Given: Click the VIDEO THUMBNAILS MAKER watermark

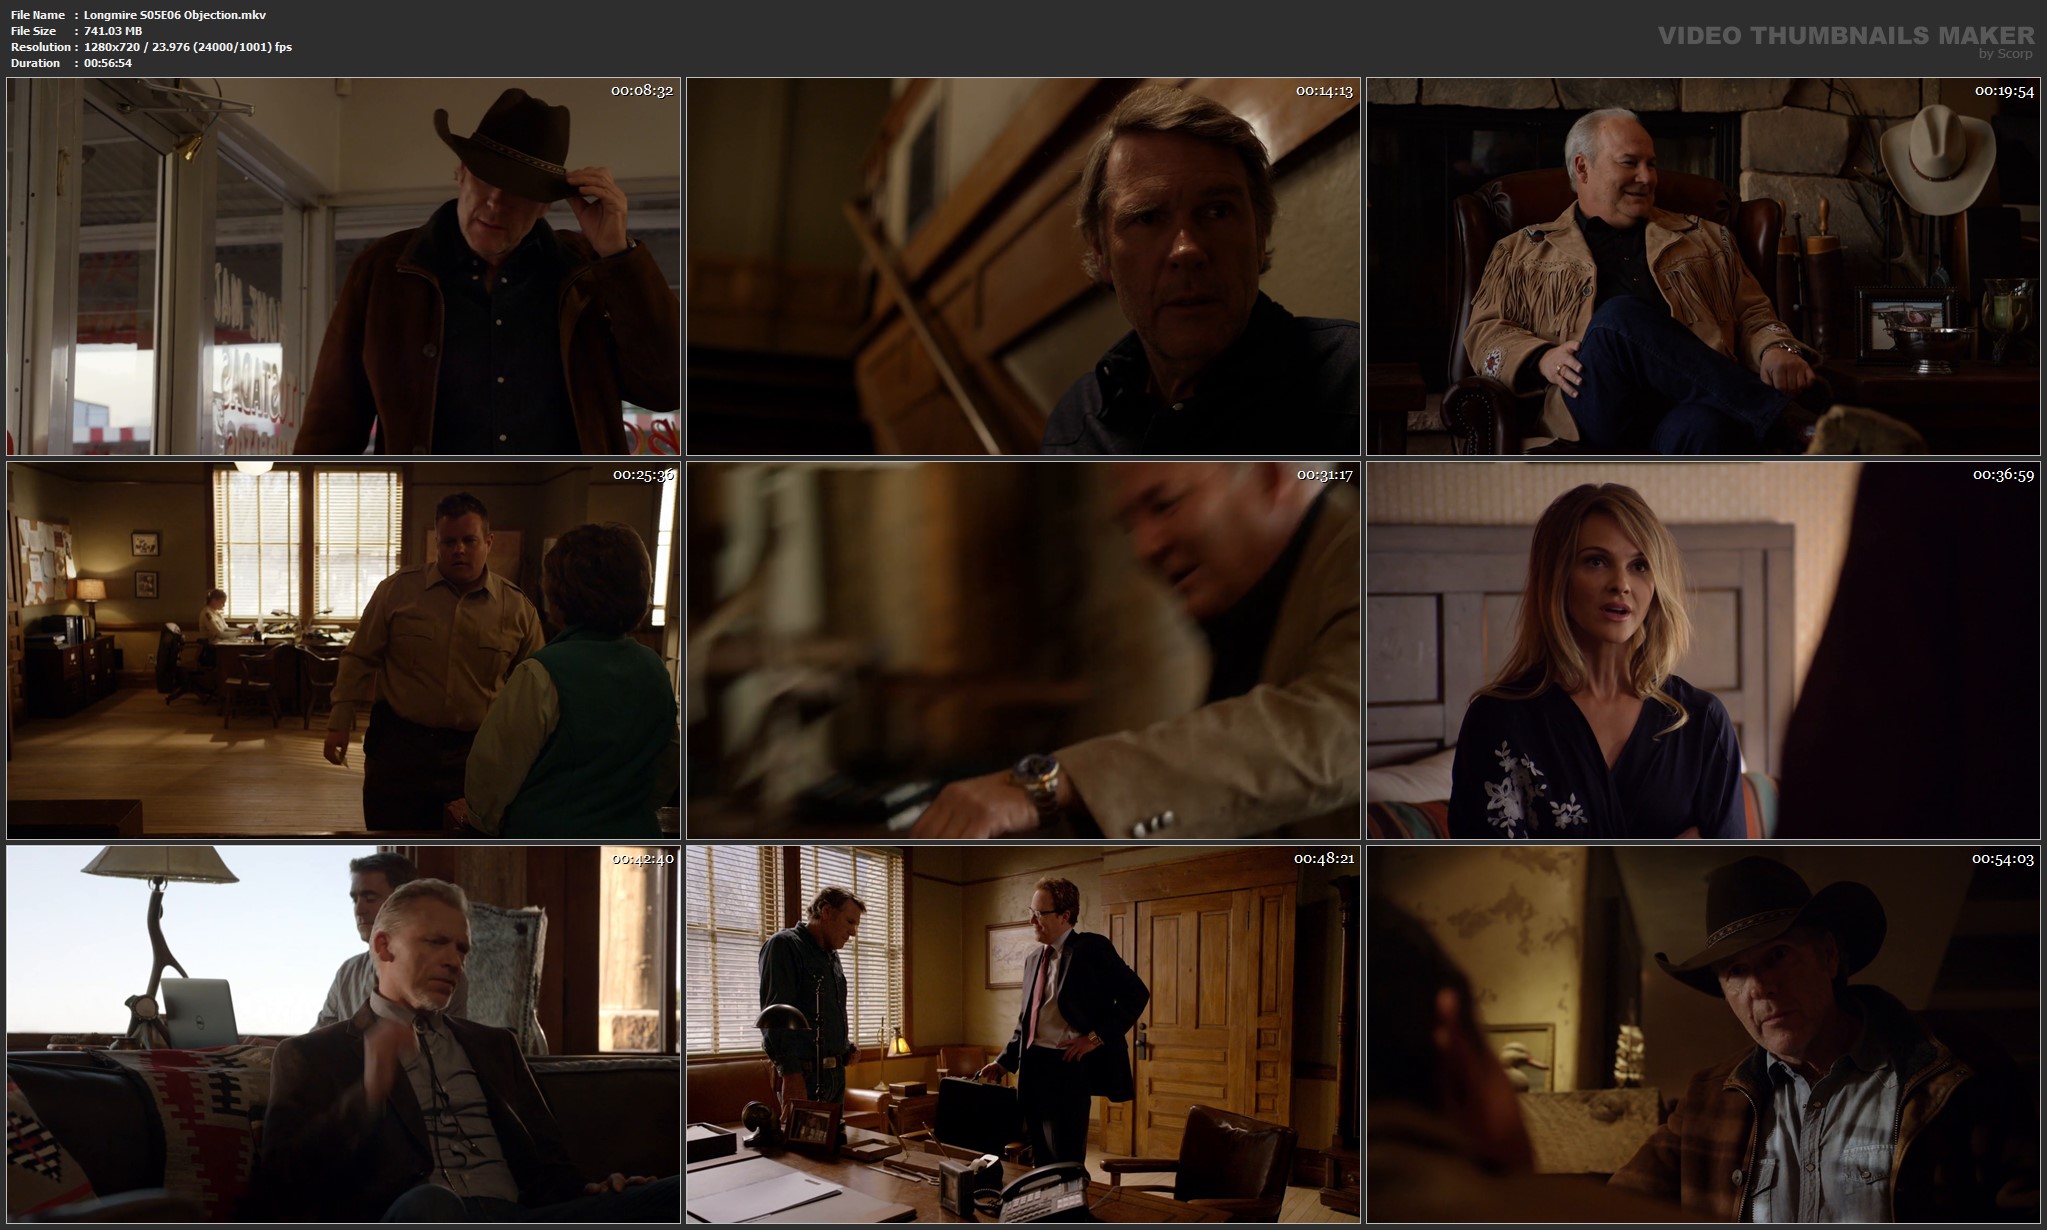Looking at the screenshot, I should tap(1845, 35).
